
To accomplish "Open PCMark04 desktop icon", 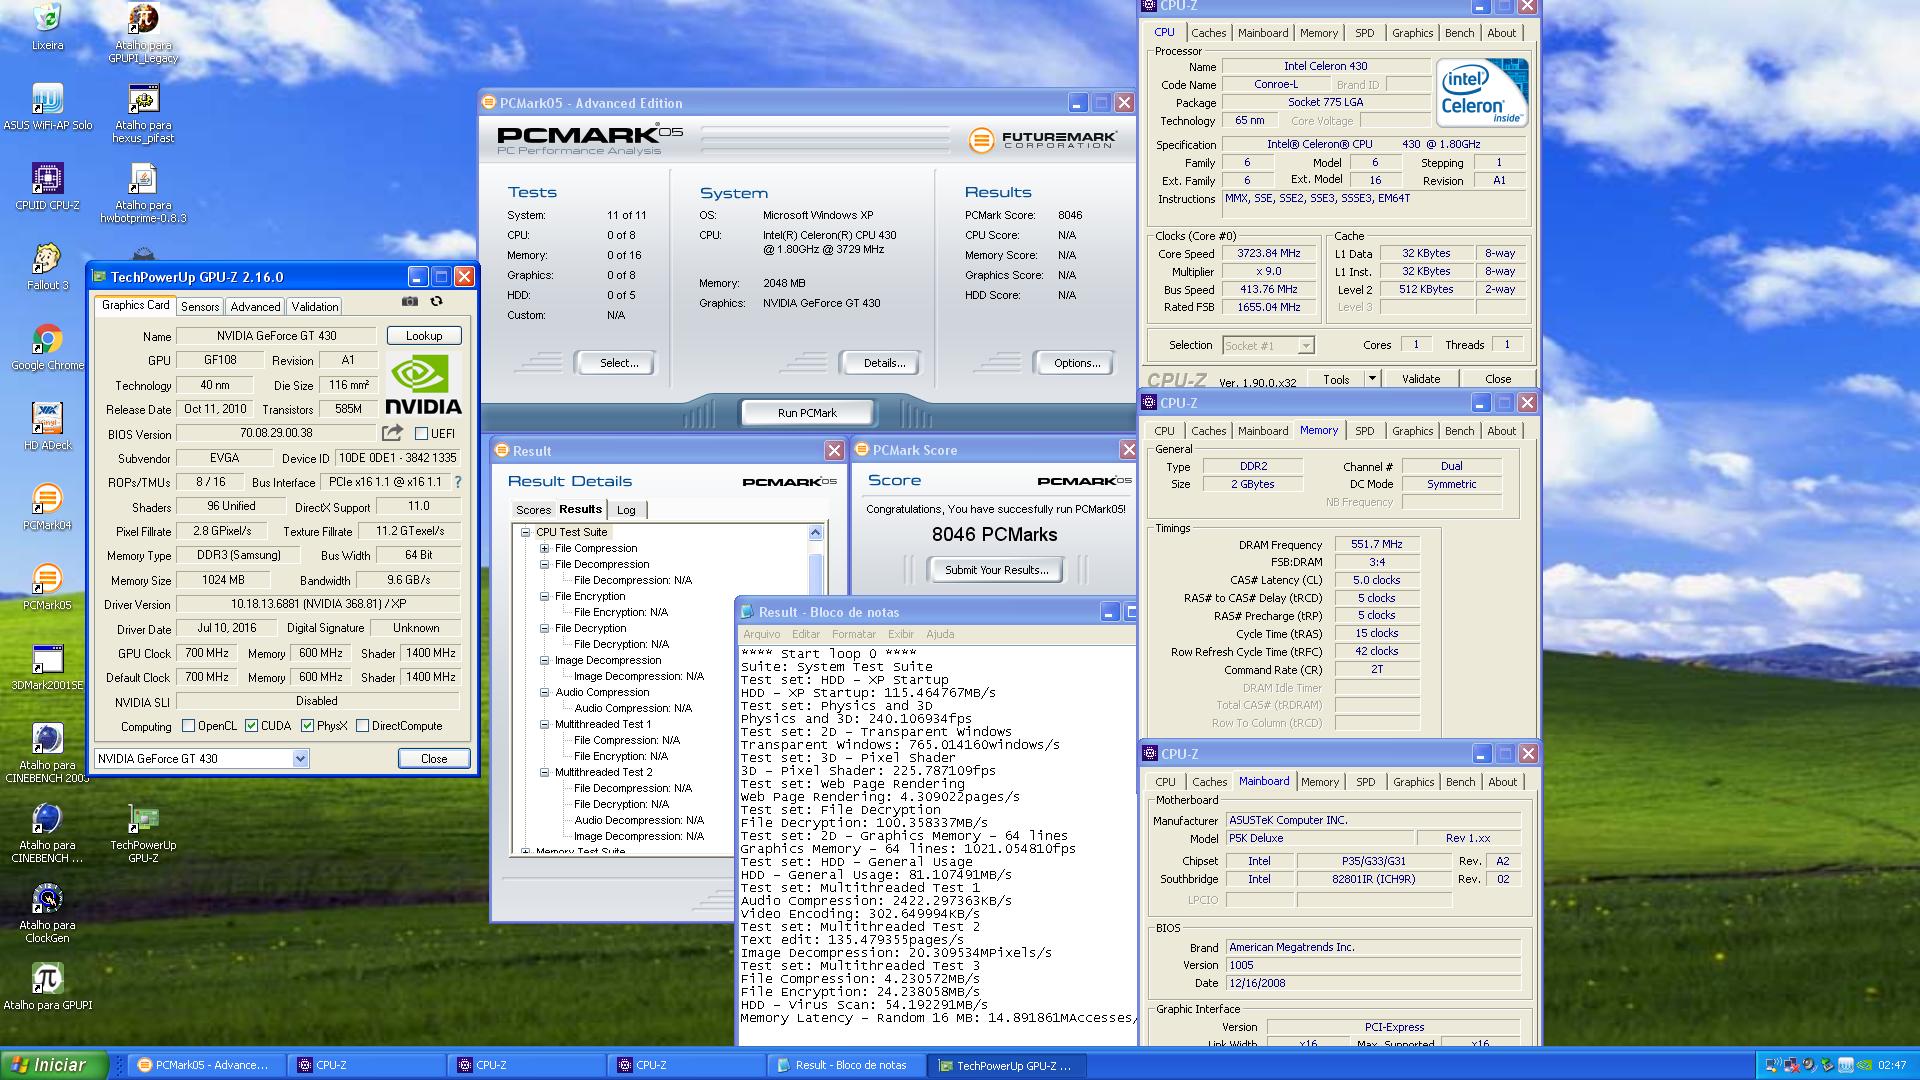I will point(47,506).
